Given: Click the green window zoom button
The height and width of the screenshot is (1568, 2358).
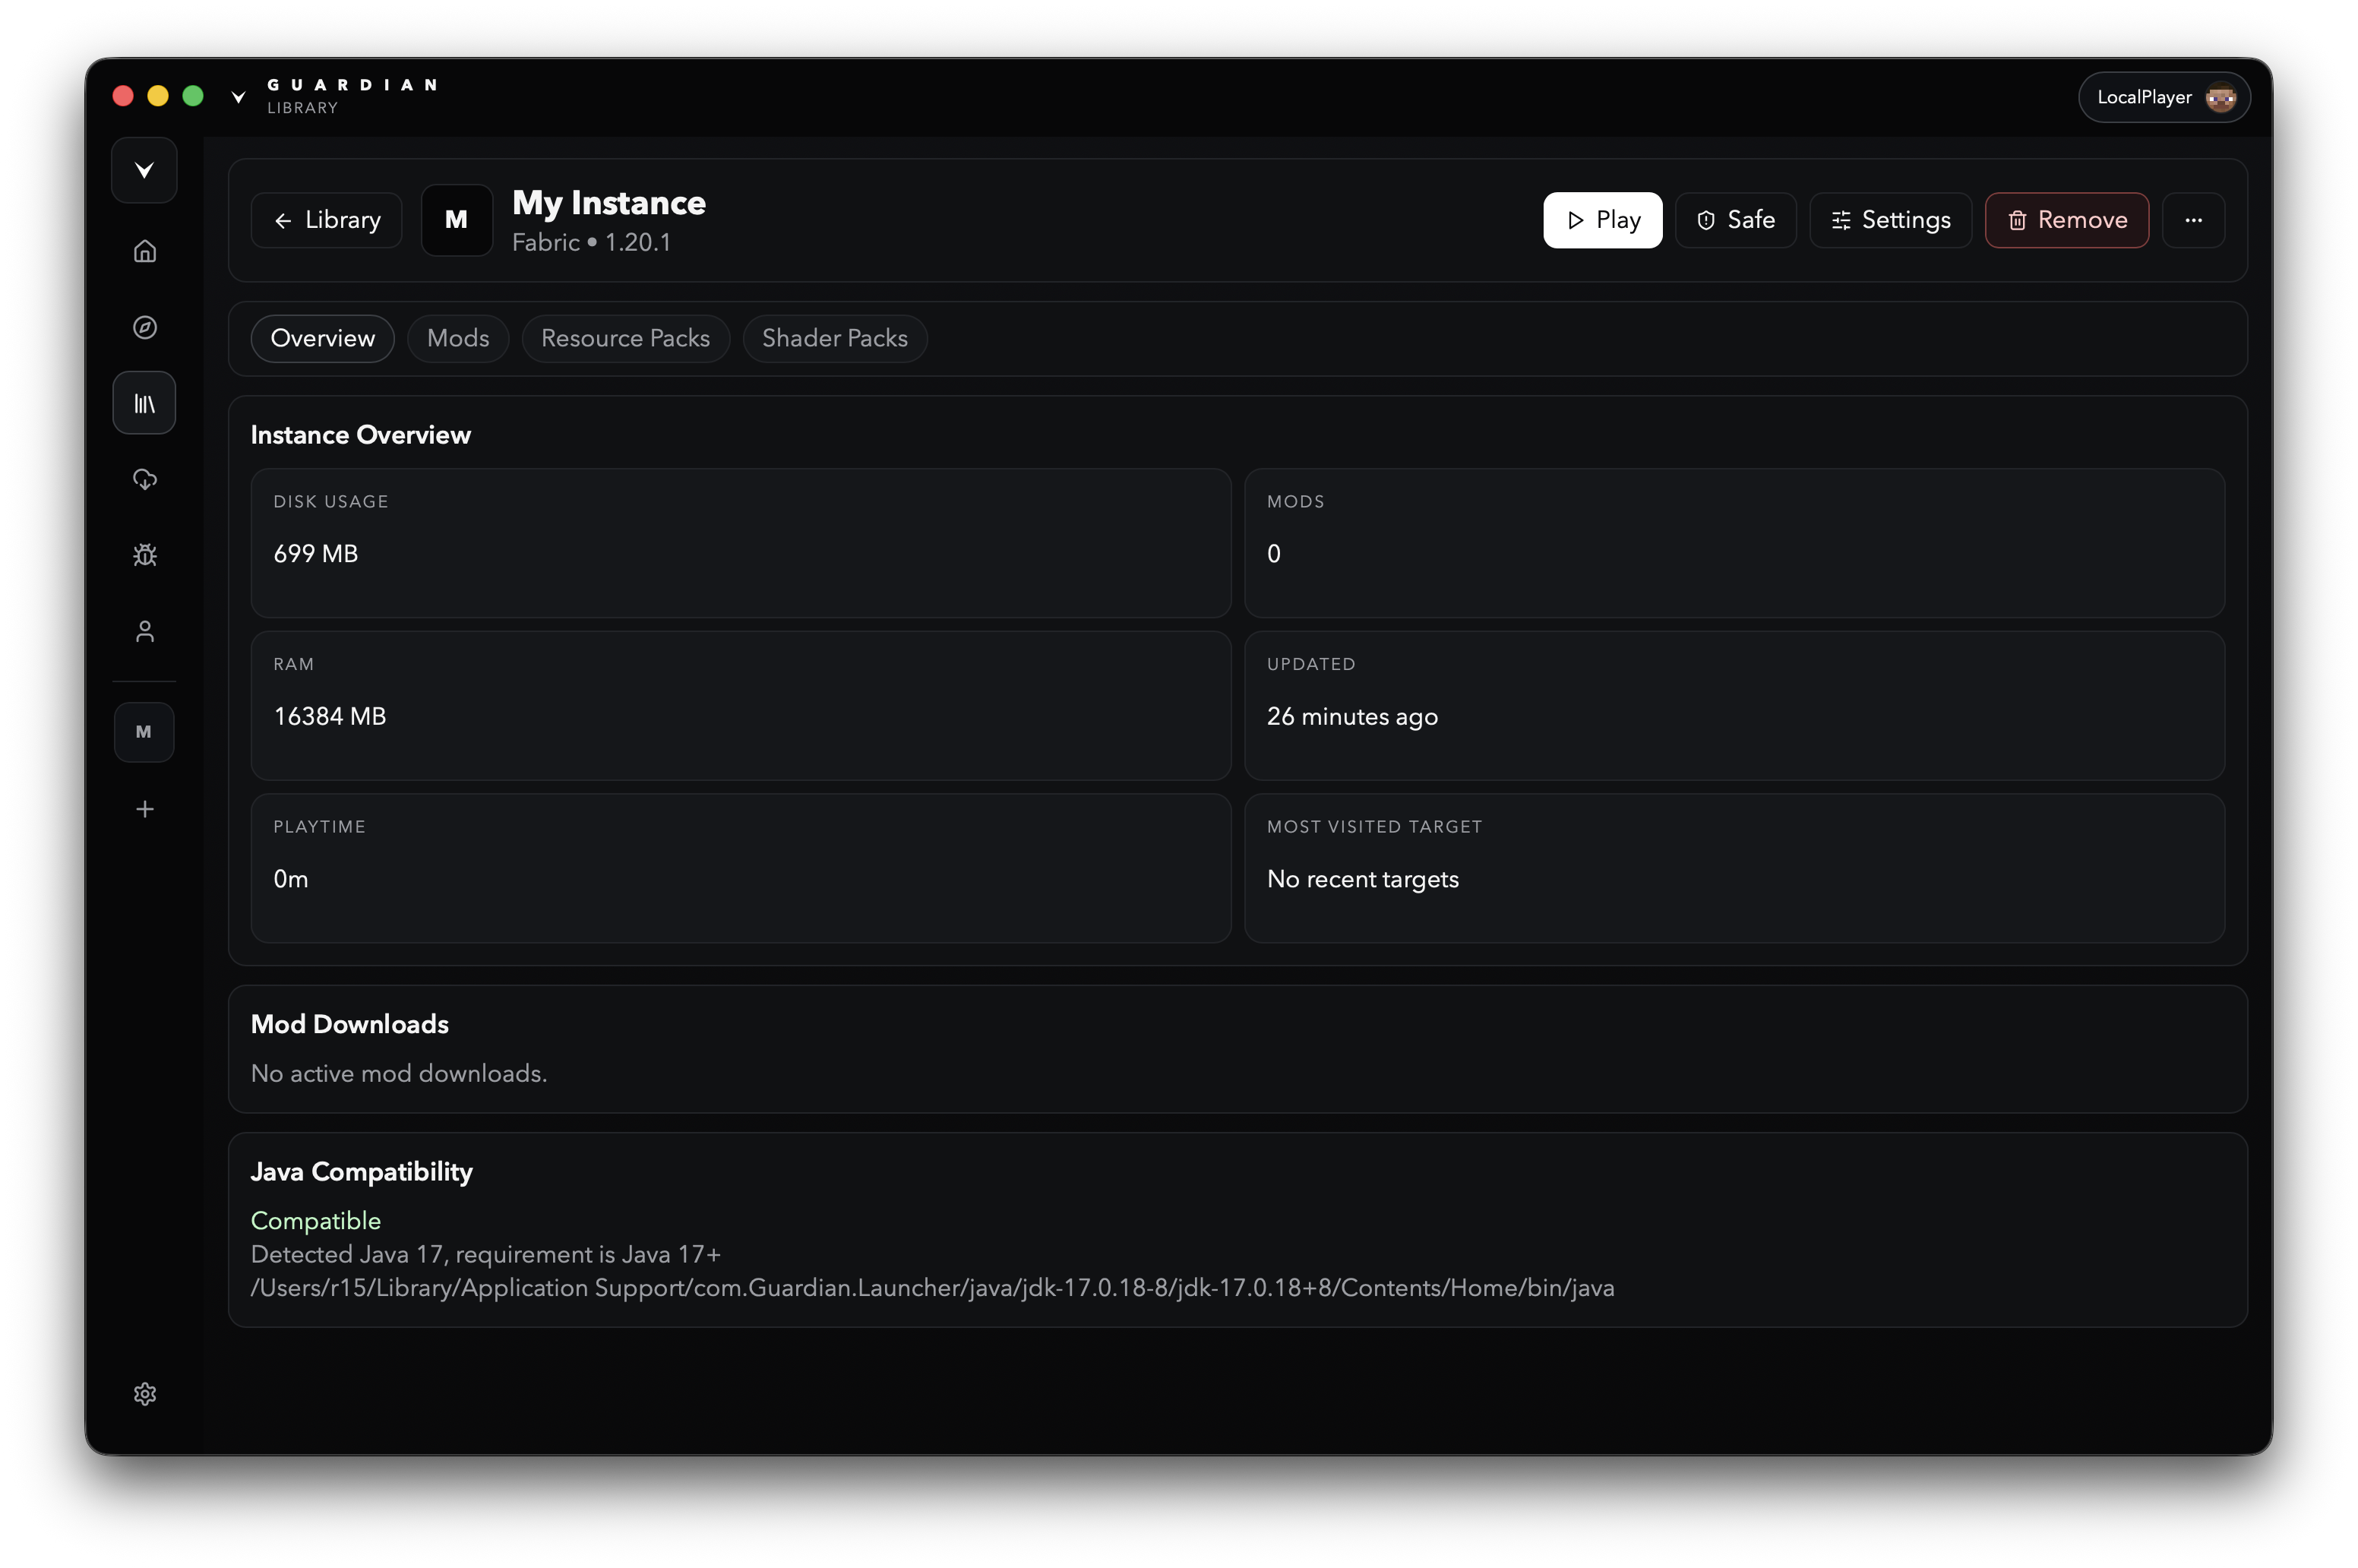Looking at the screenshot, I should pyautogui.click(x=193, y=96).
